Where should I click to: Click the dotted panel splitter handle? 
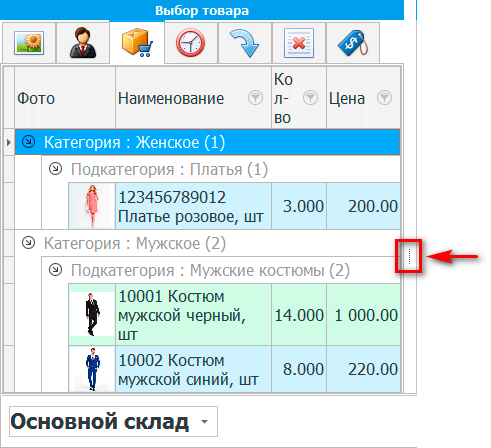pos(409,256)
